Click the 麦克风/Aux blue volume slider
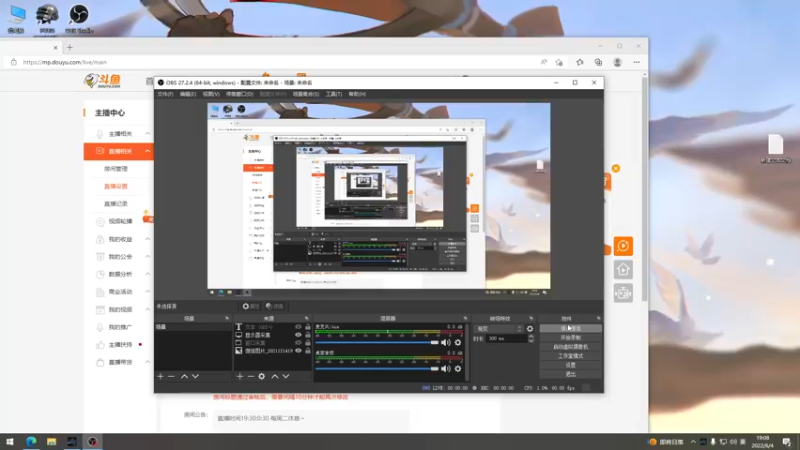The width and height of the screenshot is (800, 450). pyautogui.click(x=377, y=343)
